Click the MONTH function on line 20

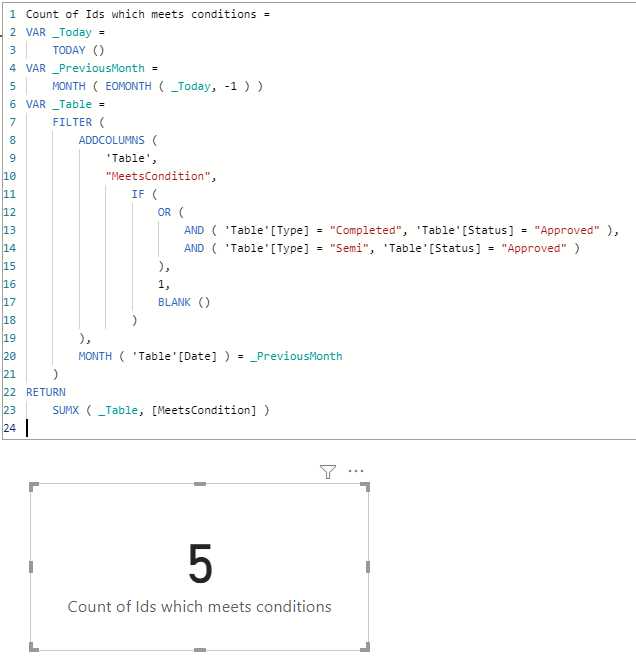(95, 356)
